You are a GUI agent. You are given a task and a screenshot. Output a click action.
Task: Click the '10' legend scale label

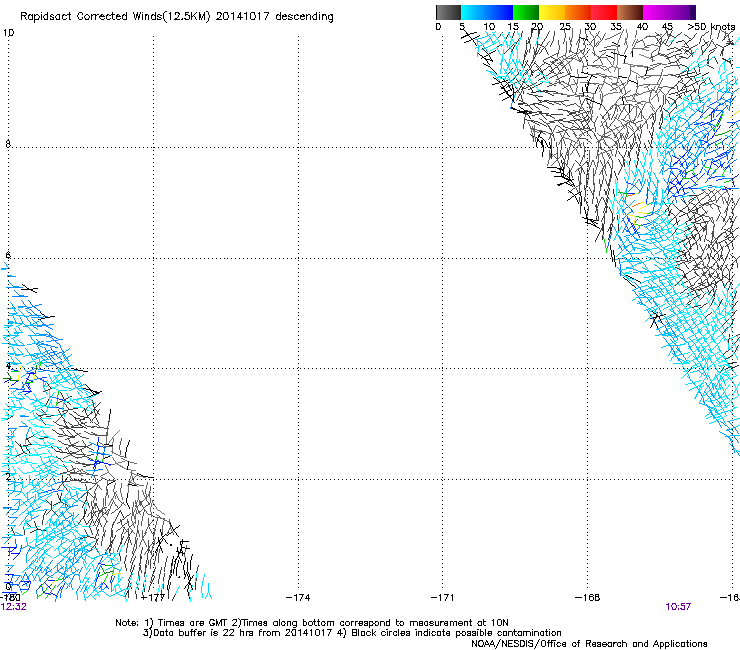[x=489, y=27]
